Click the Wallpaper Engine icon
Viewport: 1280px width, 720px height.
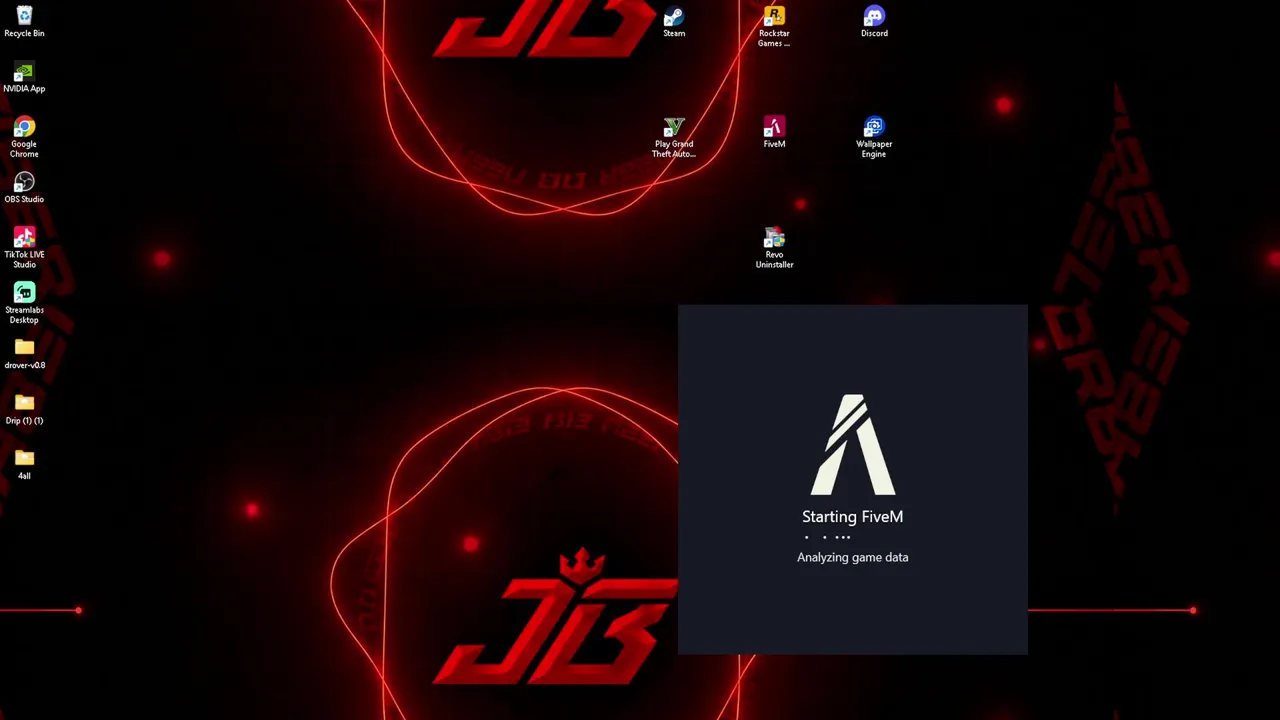pyautogui.click(x=874, y=137)
